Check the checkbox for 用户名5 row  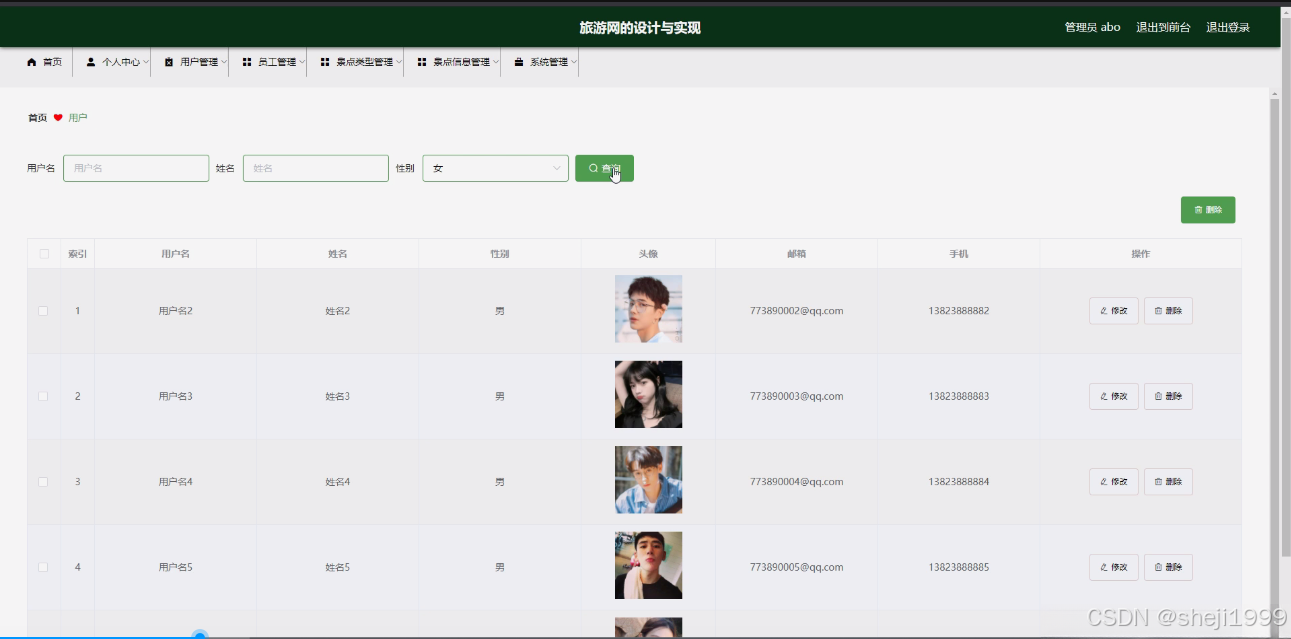point(43,567)
